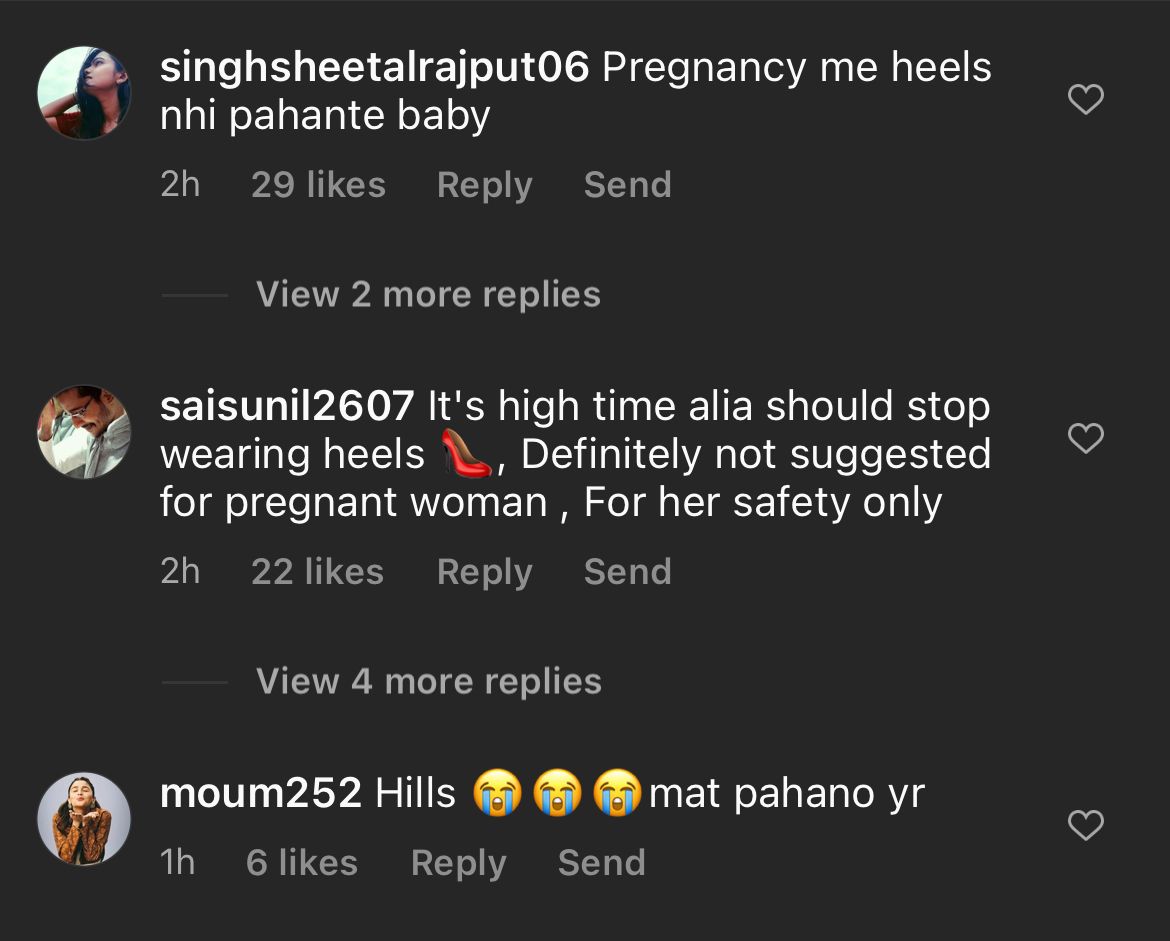Open the singhsheetalrajput06 username link
The image size is (1170, 941).
(375, 68)
